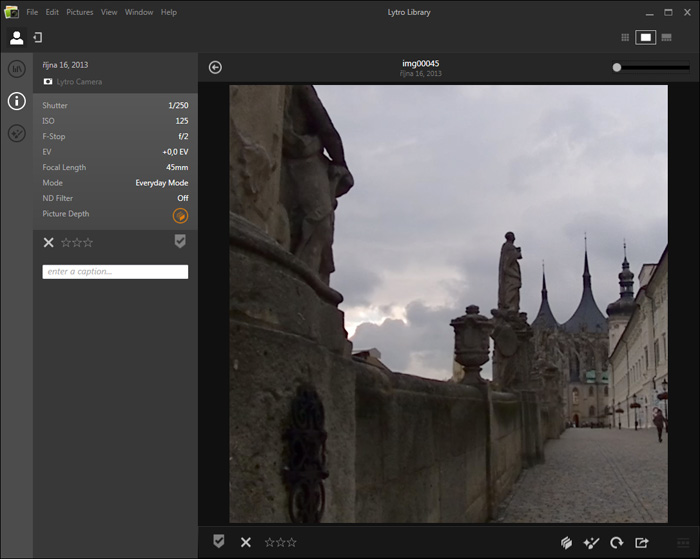The image size is (700, 559).
Task: Click the share/export icon in bottom toolbar
Action: click(x=642, y=542)
